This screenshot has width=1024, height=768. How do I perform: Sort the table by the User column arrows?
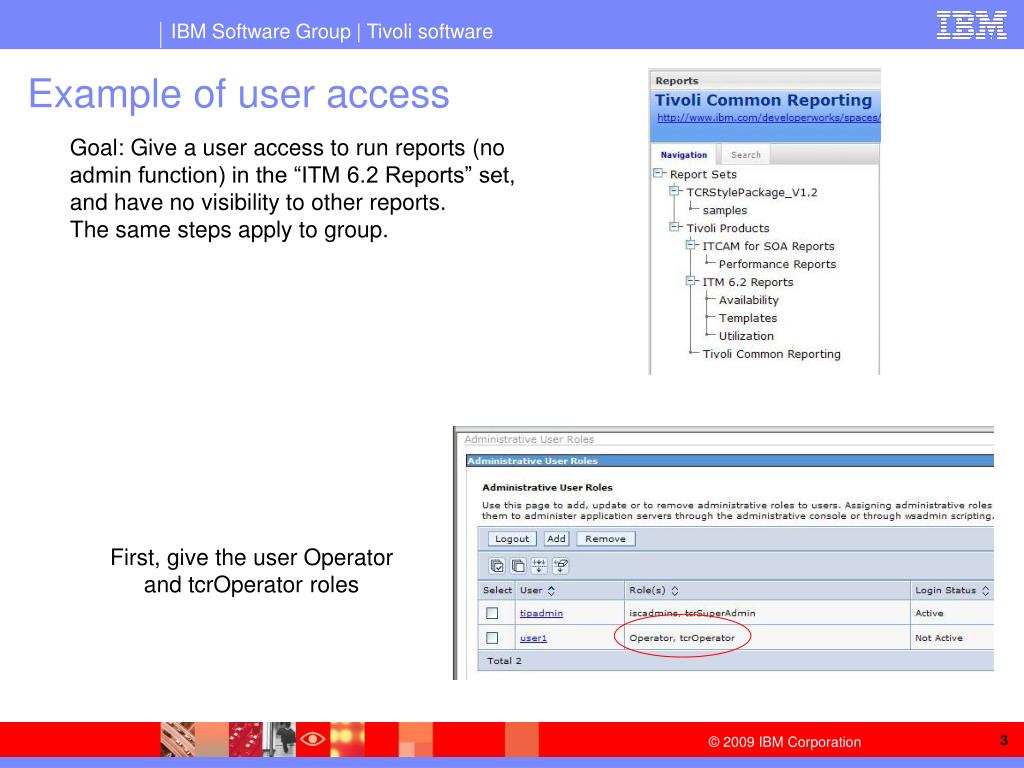point(551,590)
